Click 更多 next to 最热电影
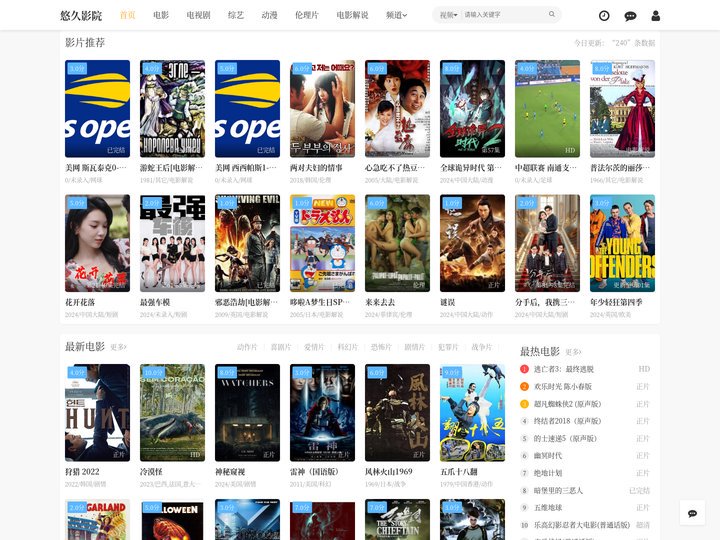This screenshot has height=540, width=720. (573, 352)
